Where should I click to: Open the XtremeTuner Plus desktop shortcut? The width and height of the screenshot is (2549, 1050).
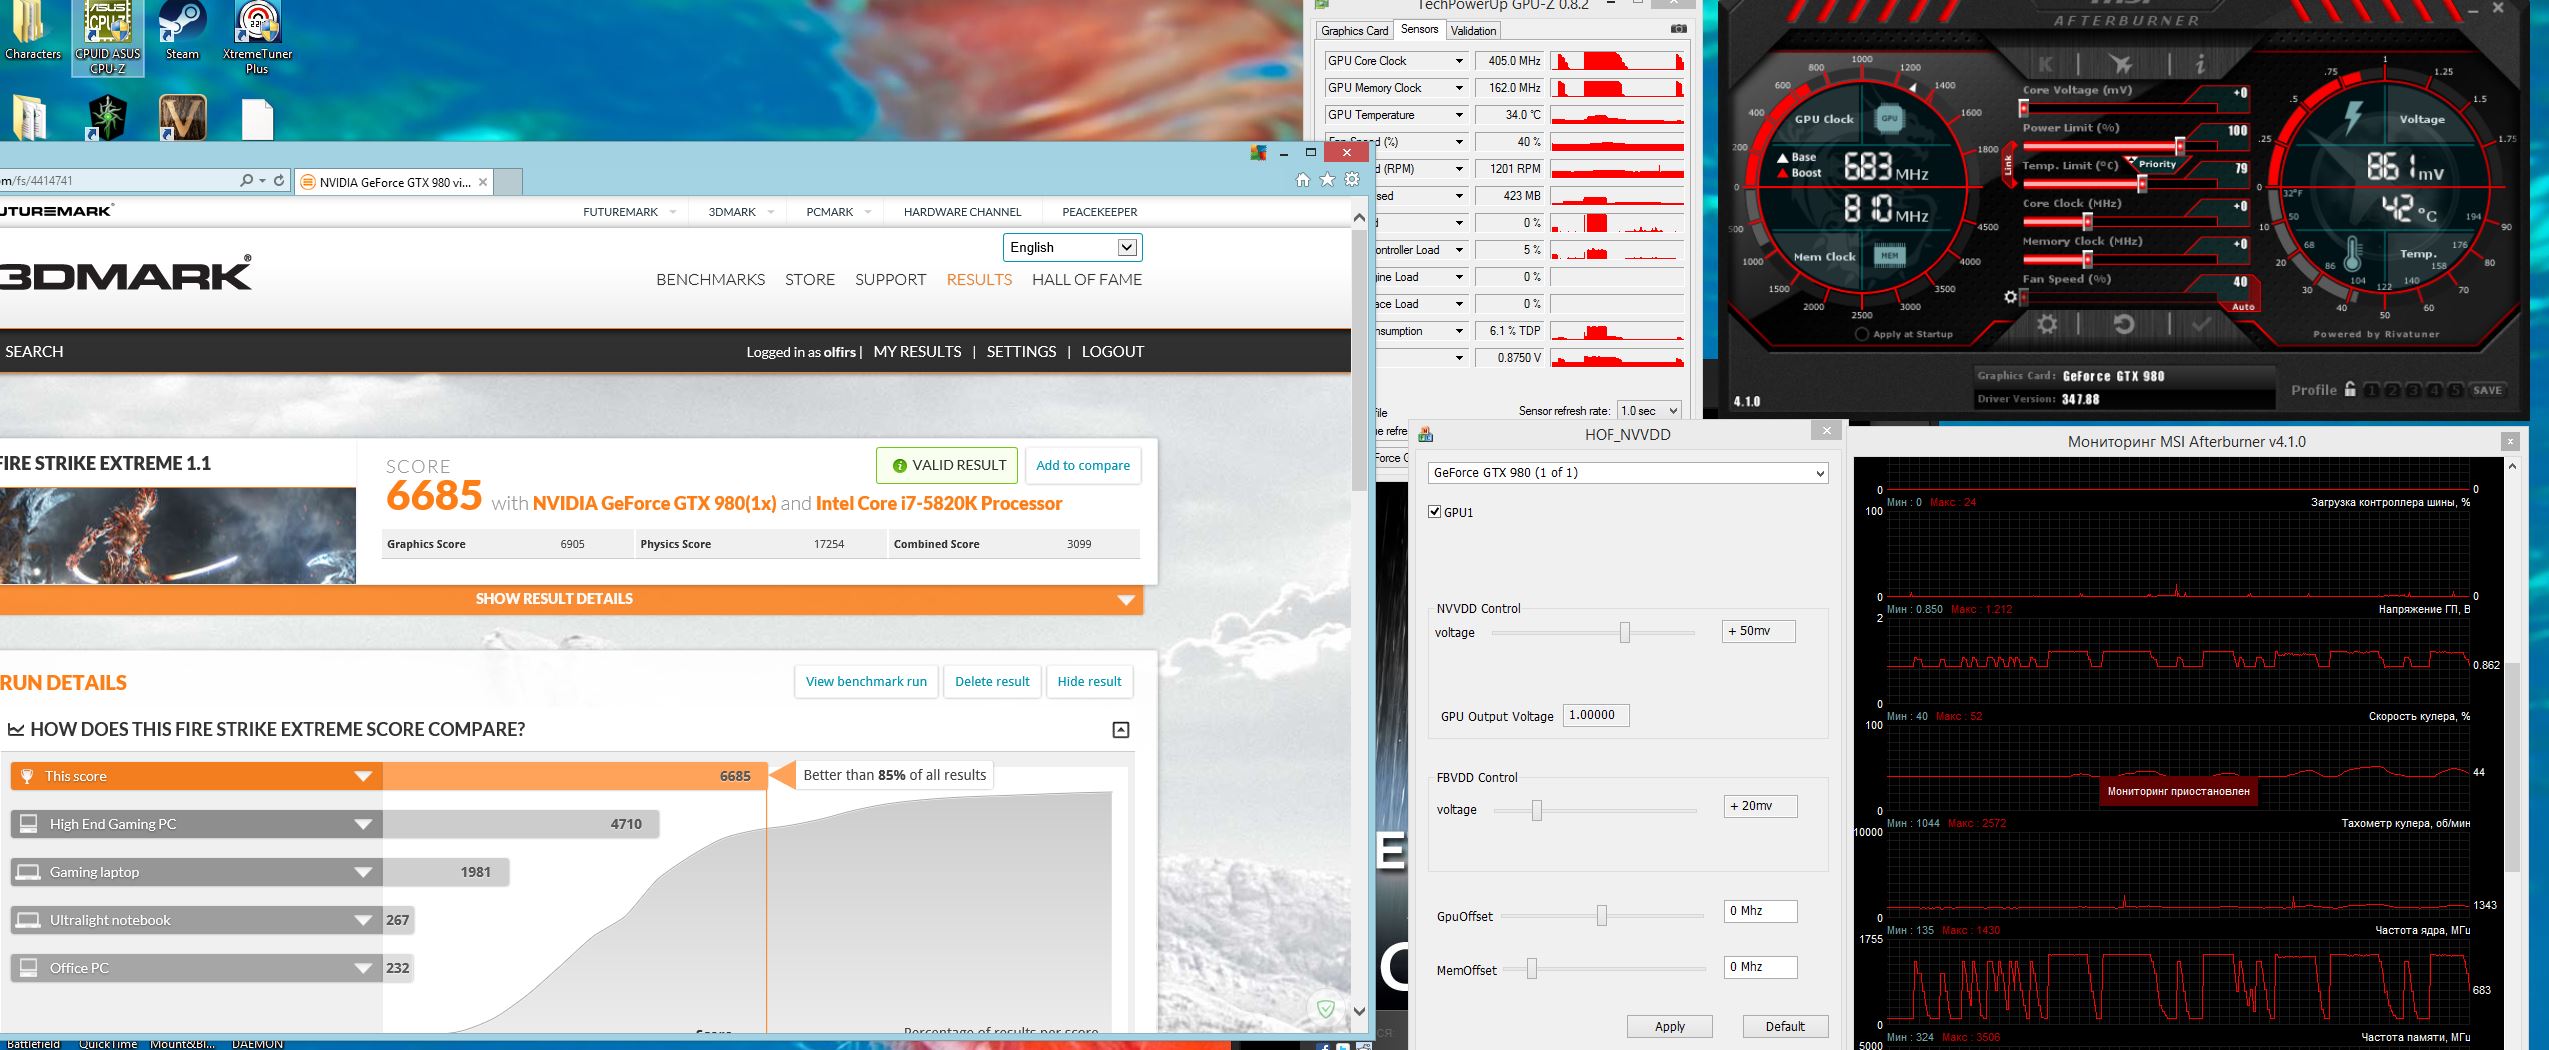tap(258, 38)
